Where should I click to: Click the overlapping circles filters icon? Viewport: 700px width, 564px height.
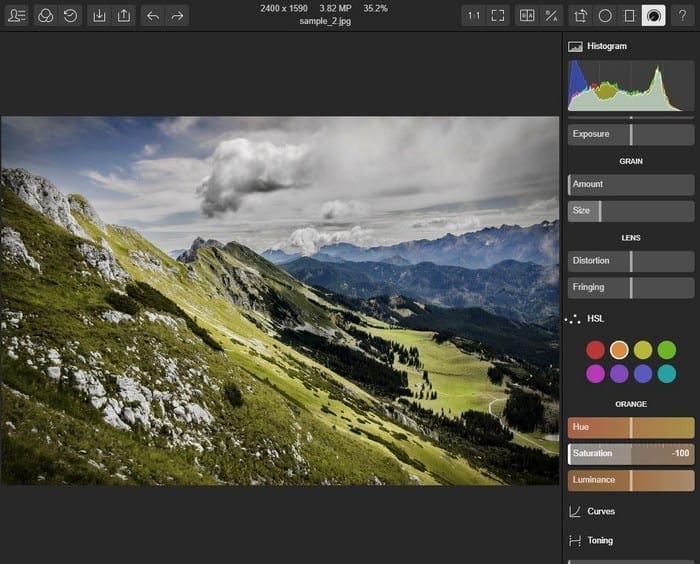pyautogui.click(x=46, y=16)
